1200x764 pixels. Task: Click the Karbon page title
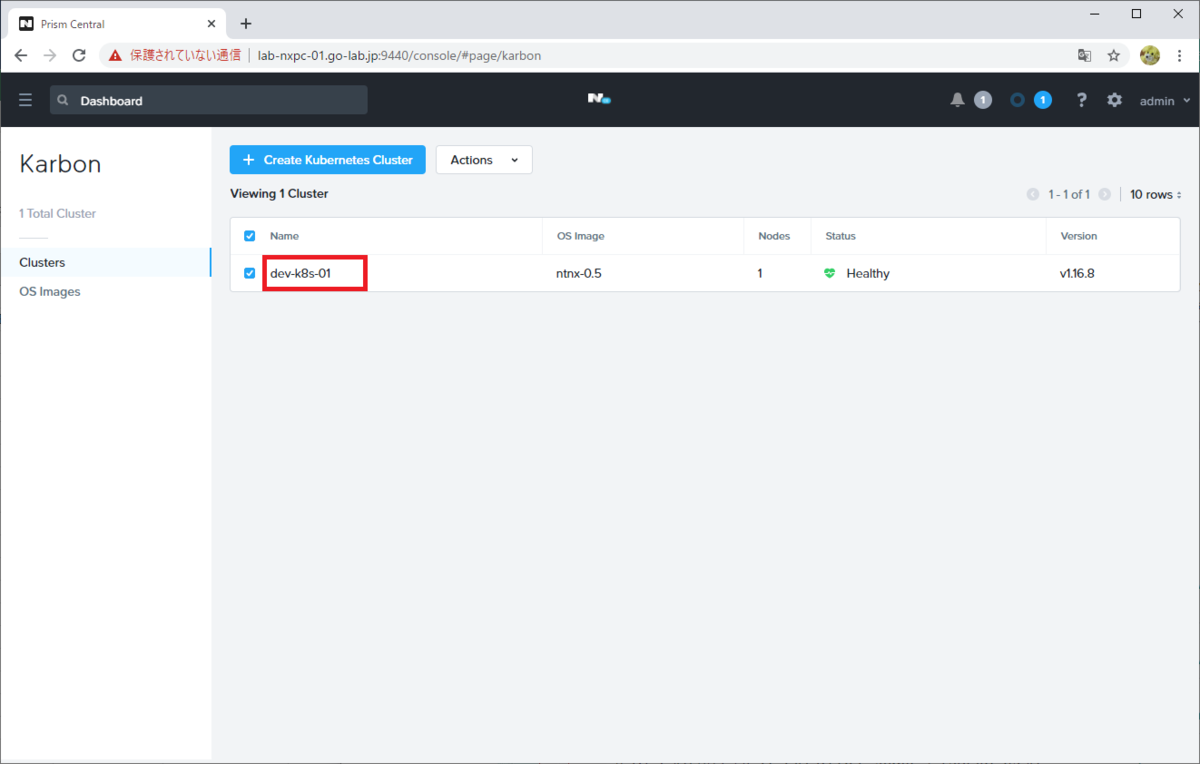tap(60, 164)
